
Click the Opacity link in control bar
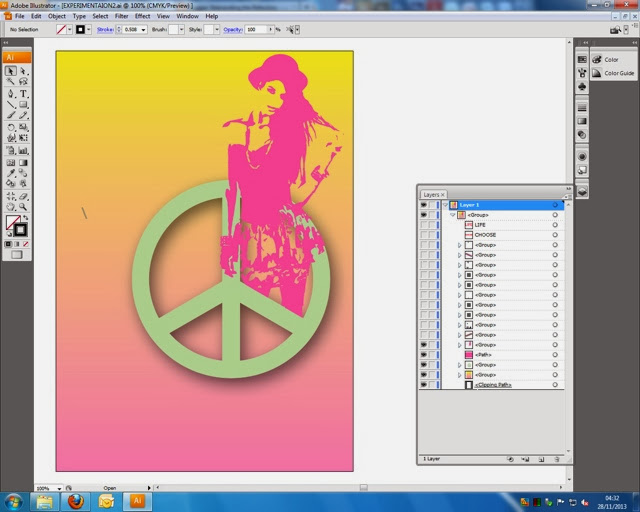233,30
